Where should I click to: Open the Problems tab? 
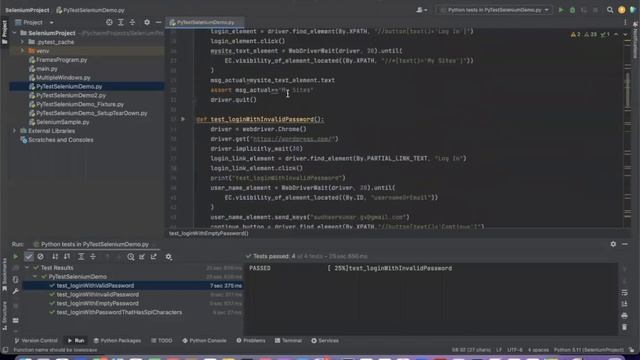click(251, 340)
